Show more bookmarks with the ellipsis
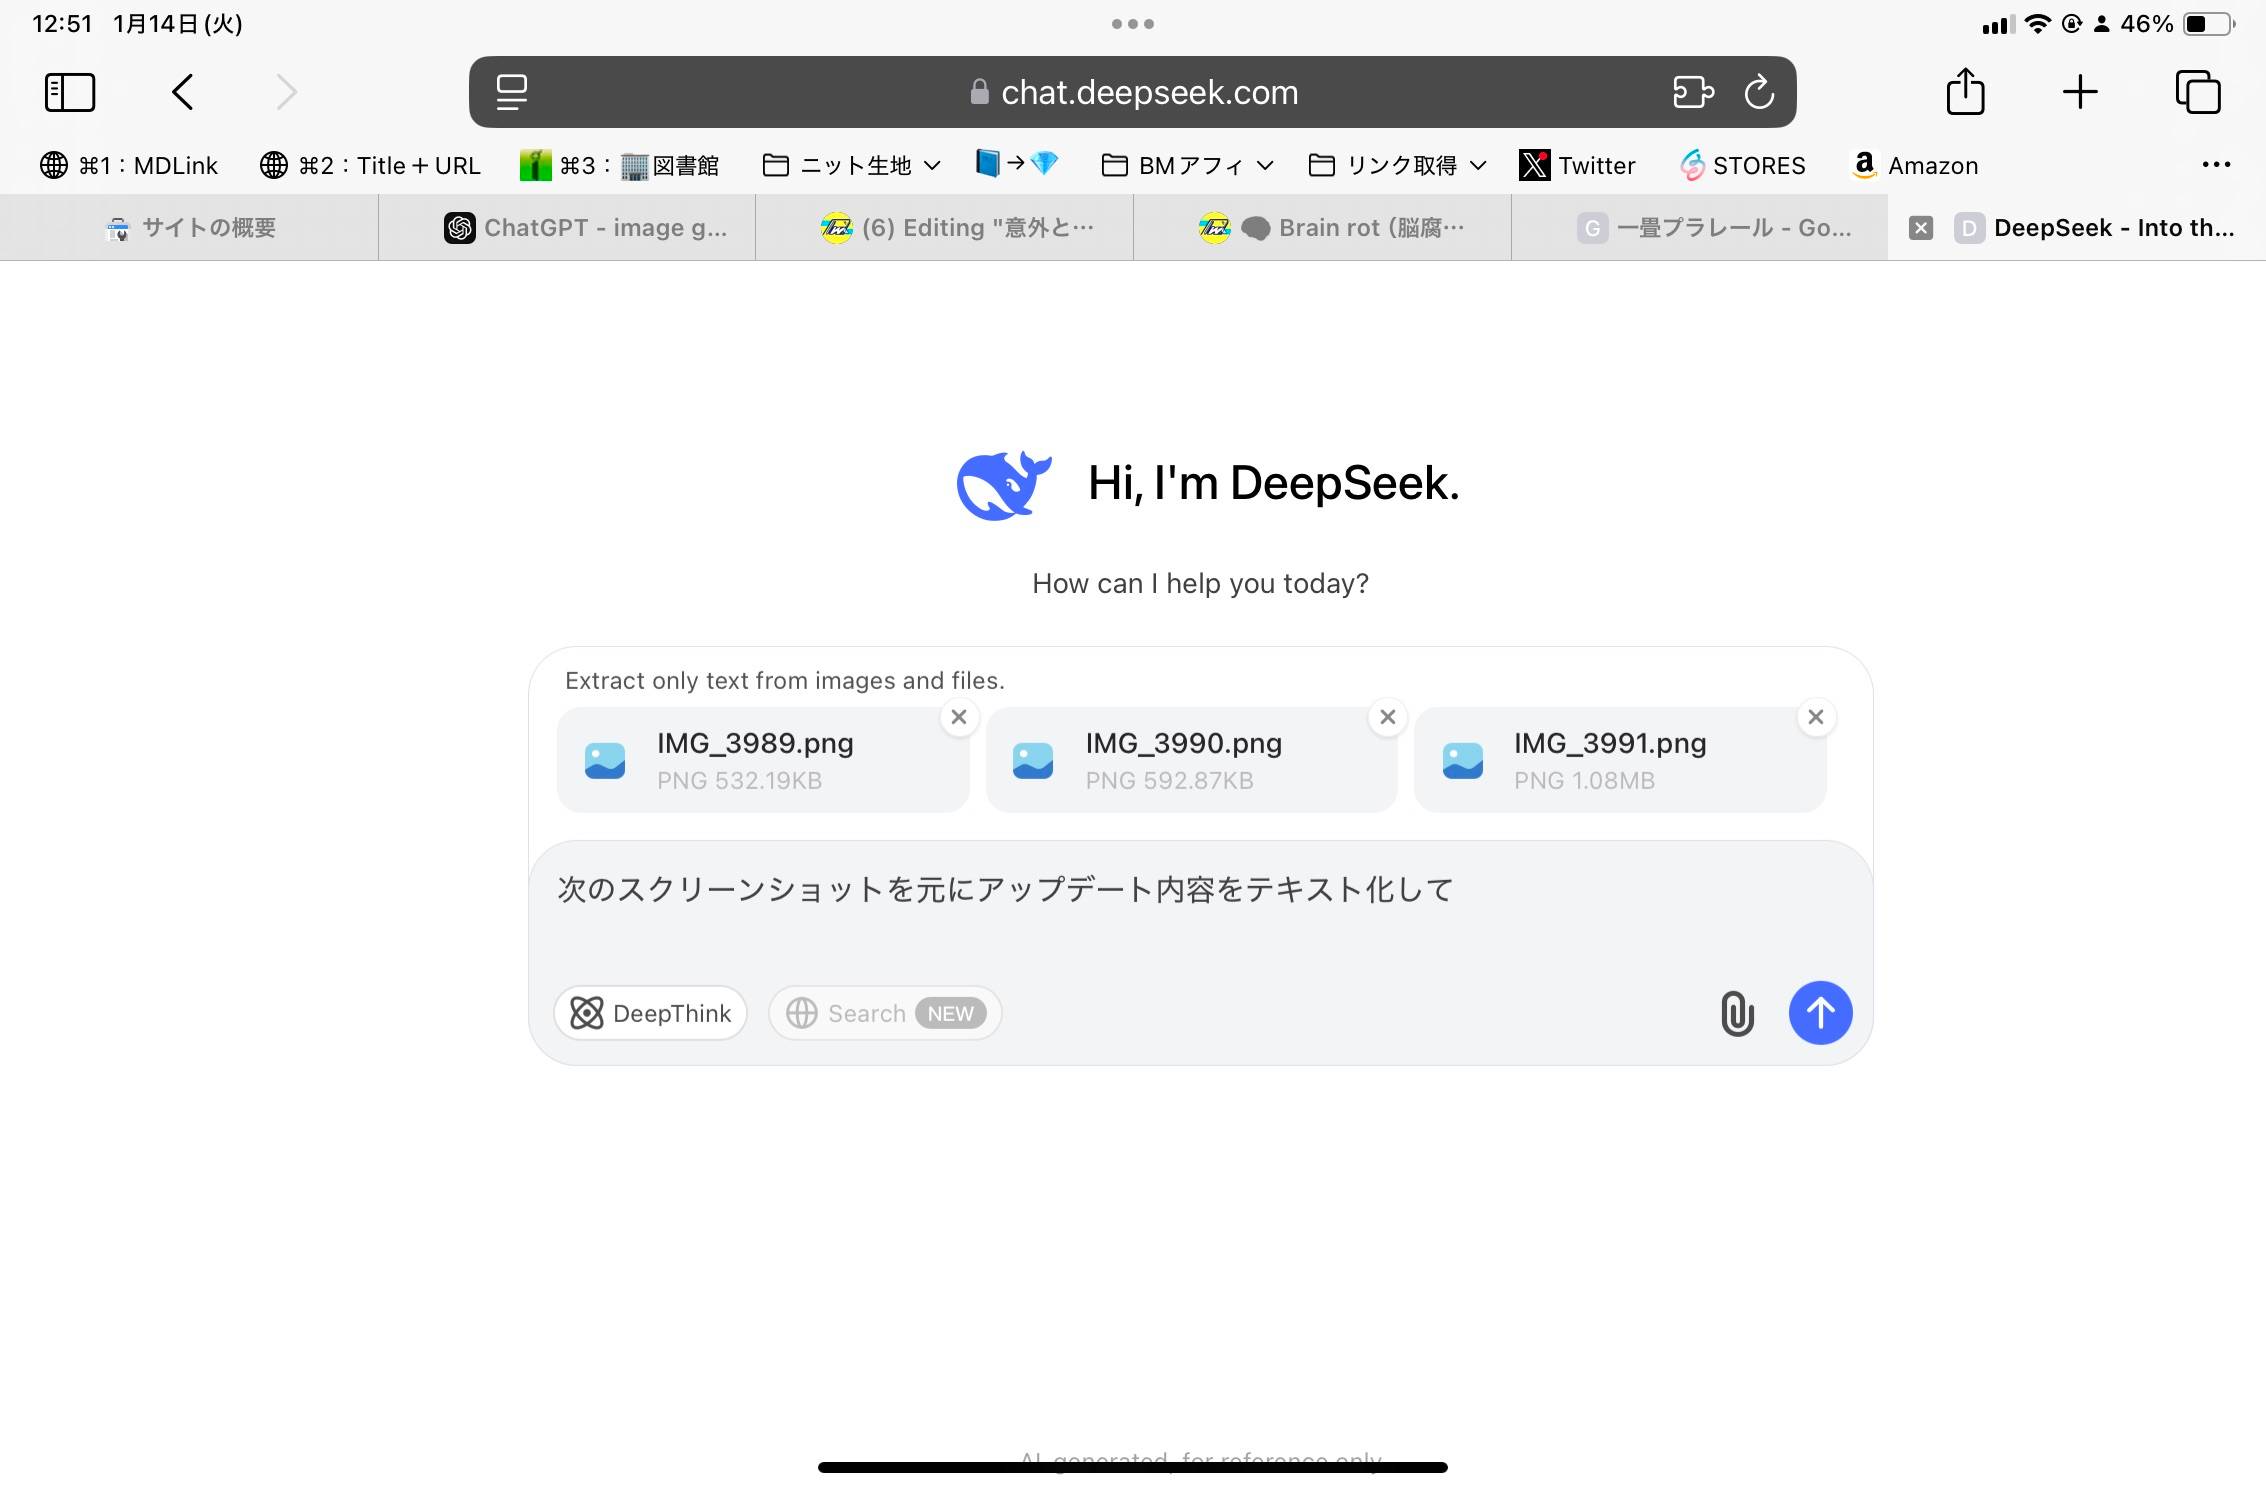Screen dimensions: 2266x1488 click(x=2216, y=165)
